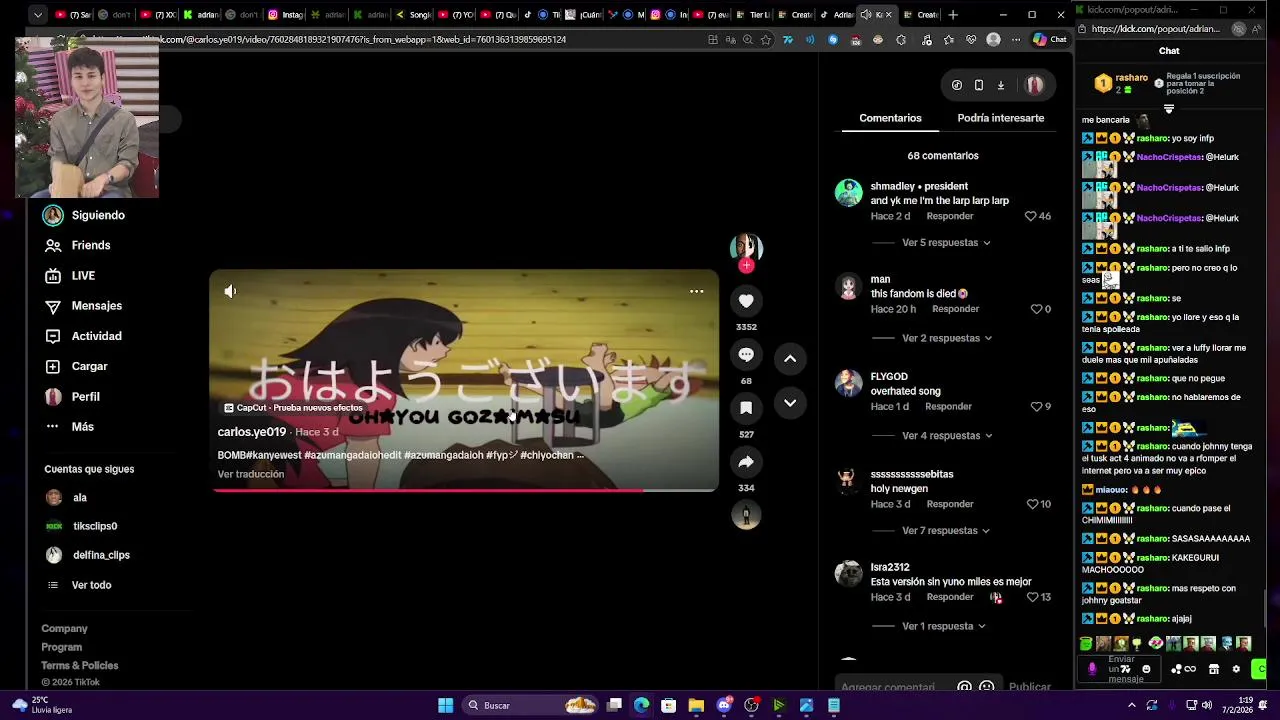
Task: Toggle video mute speaker icon
Action: 230,291
